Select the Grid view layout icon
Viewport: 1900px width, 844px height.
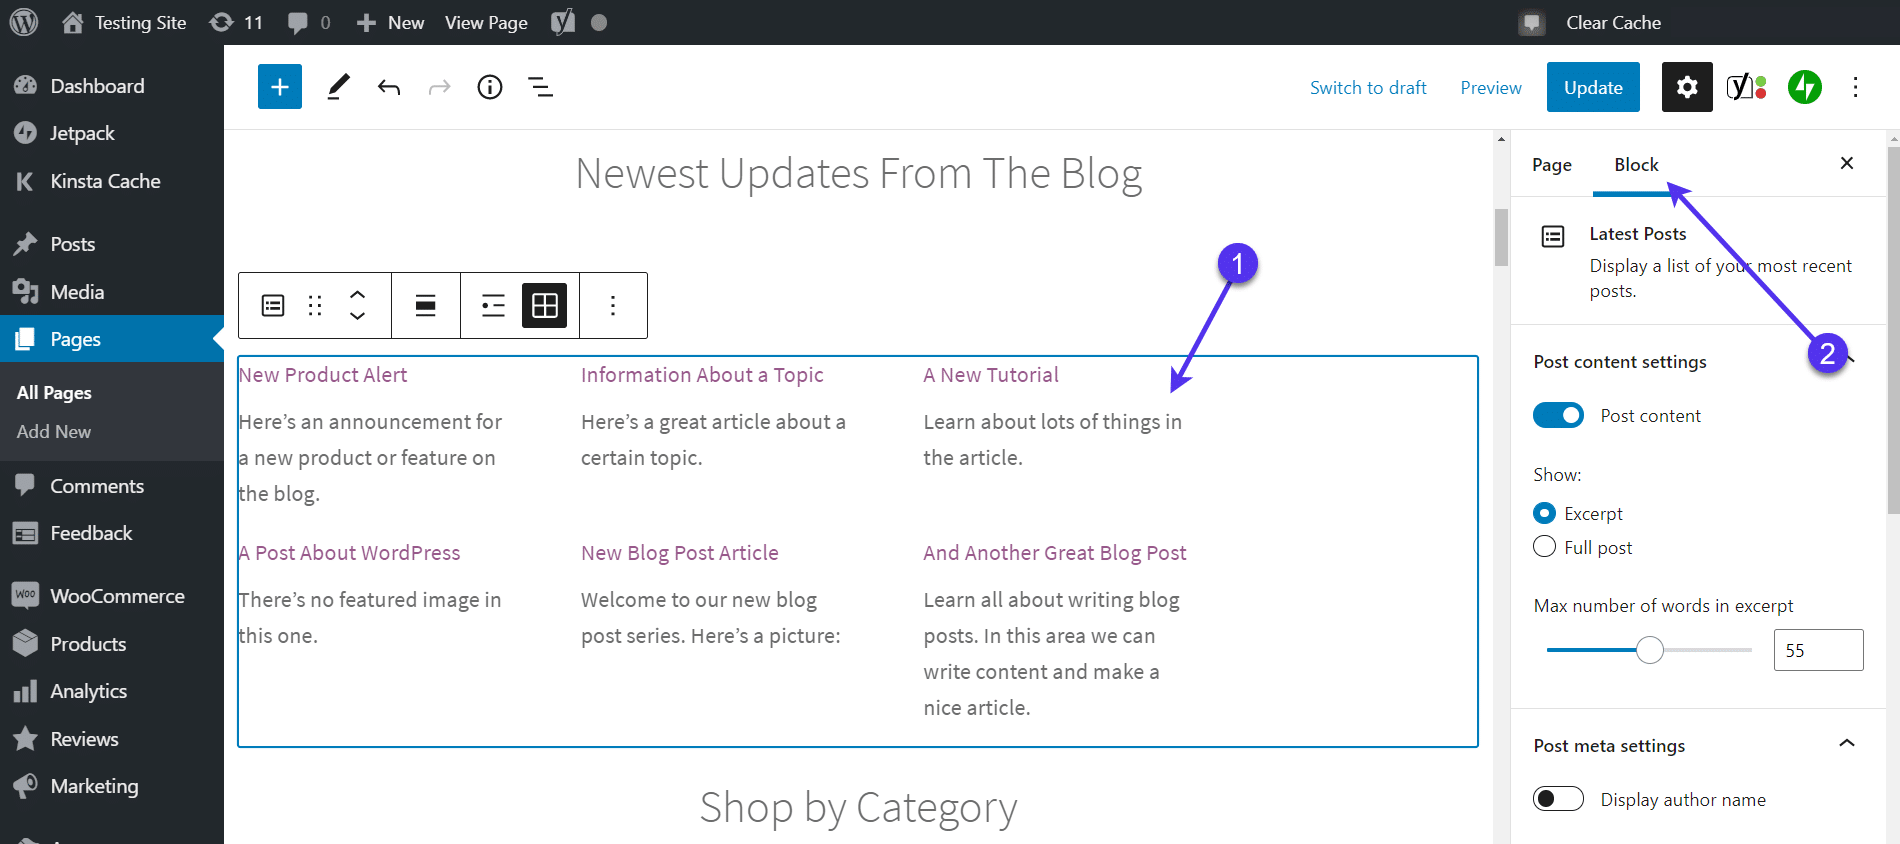(x=545, y=306)
